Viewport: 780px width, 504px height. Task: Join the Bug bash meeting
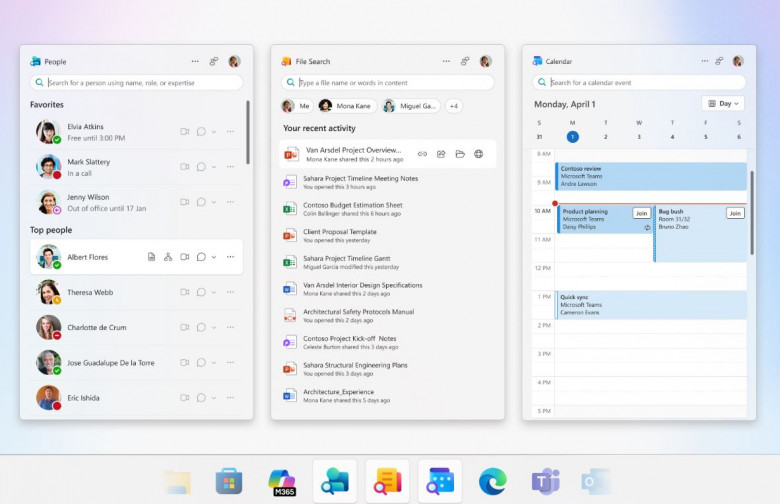pyautogui.click(x=735, y=213)
